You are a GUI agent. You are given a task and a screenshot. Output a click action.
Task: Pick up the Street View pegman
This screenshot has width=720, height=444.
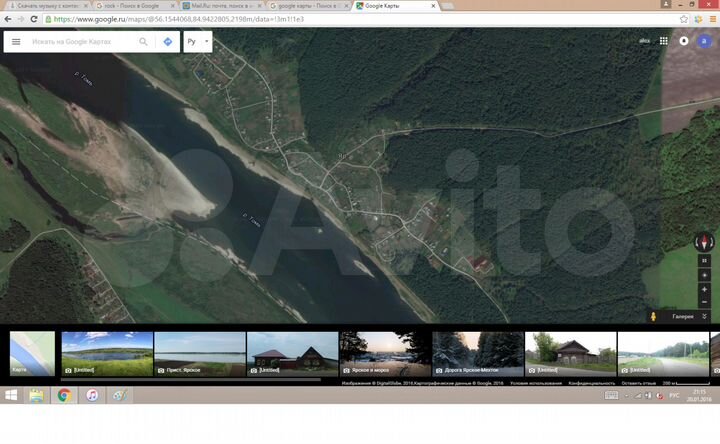click(x=654, y=316)
